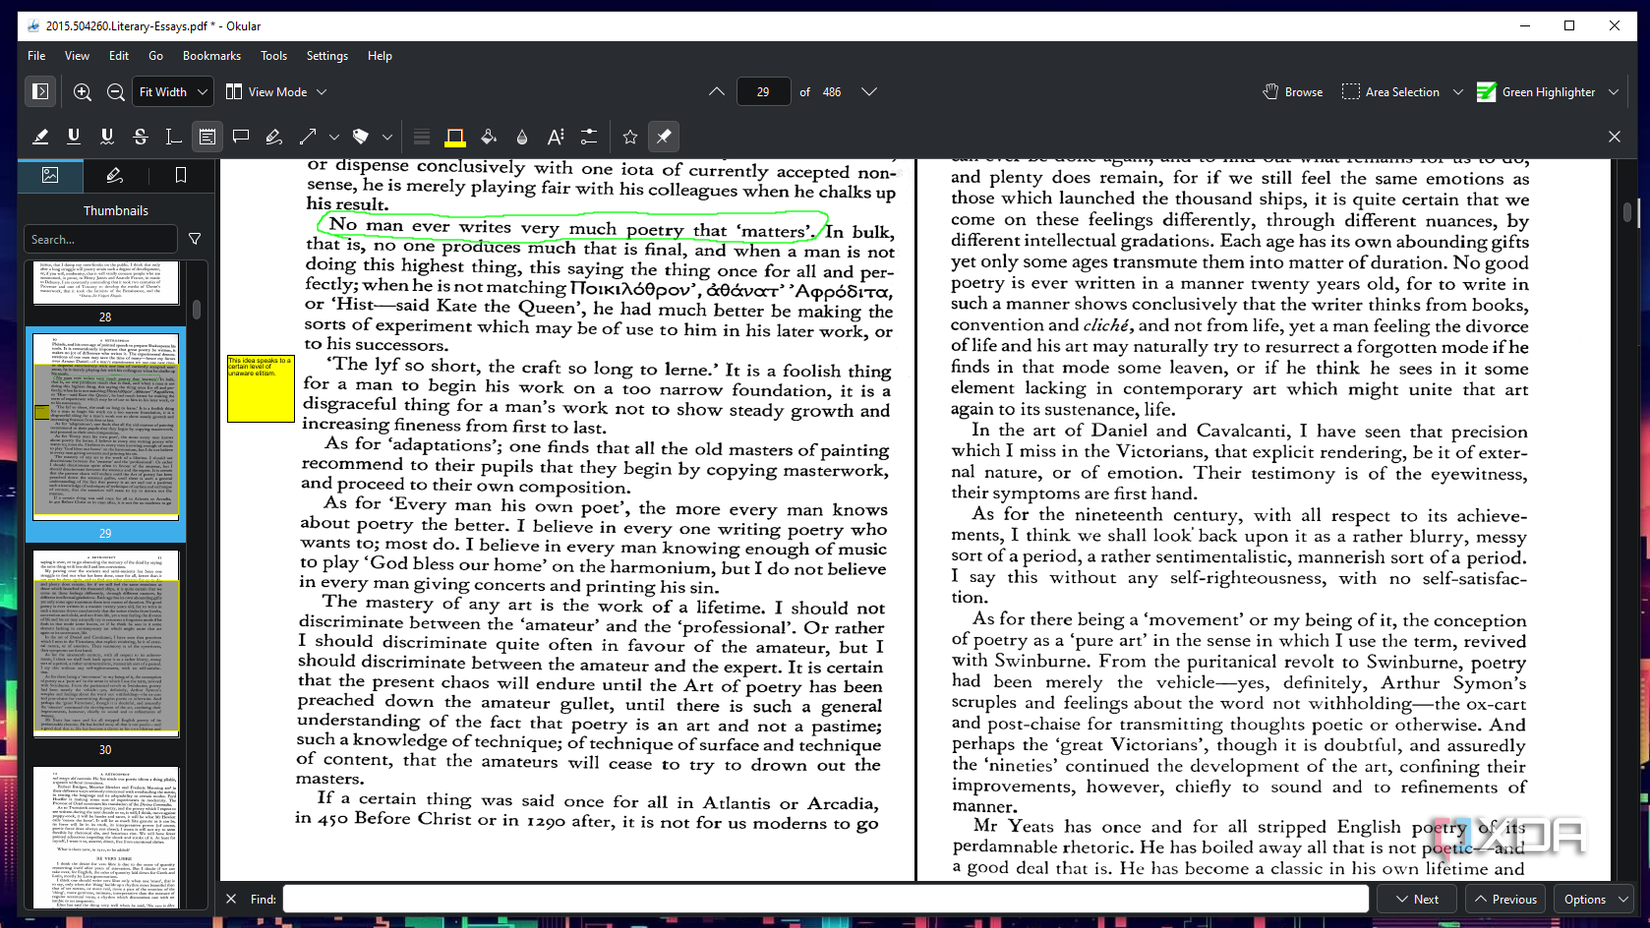This screenshot has width=1650, height=928.
Task: Select the Highlighter annotation tool
Action: (41, 136)
